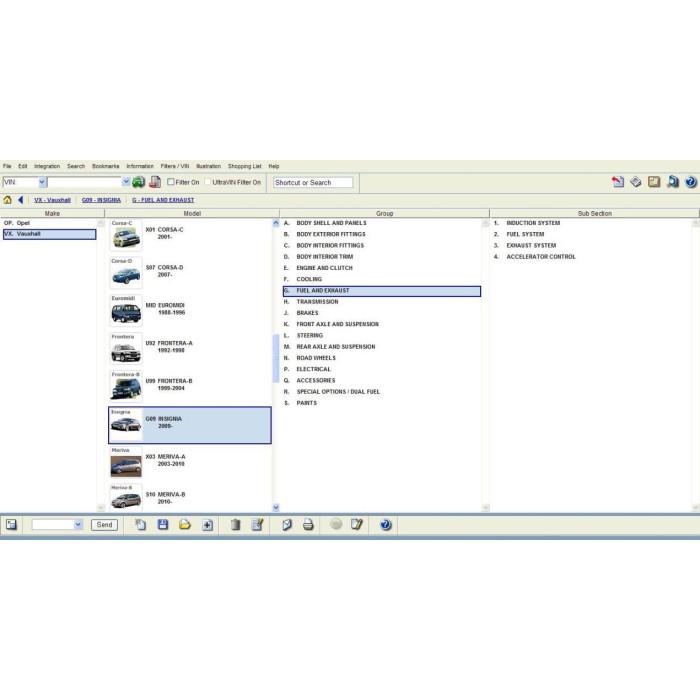Open the File menu
Viewport: 700px width, 700px height.
pyautogui.click(x=7, y=166)
